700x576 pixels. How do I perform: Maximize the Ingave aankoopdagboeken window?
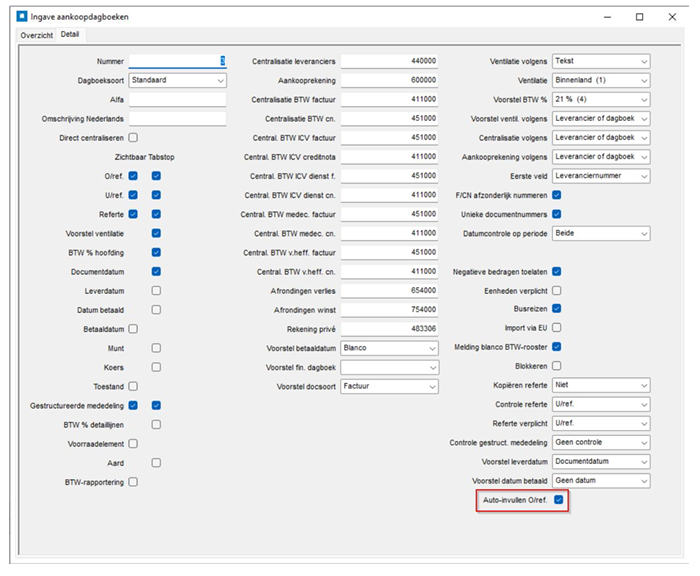(639, 17)
